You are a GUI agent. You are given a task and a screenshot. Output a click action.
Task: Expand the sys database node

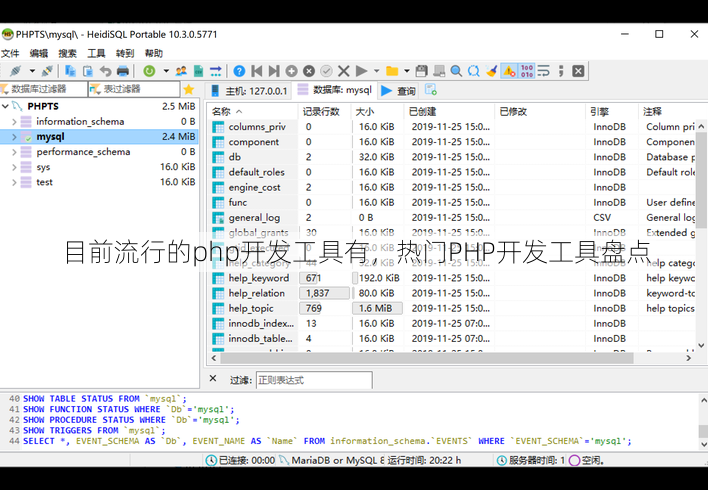(x=14, y=167)
